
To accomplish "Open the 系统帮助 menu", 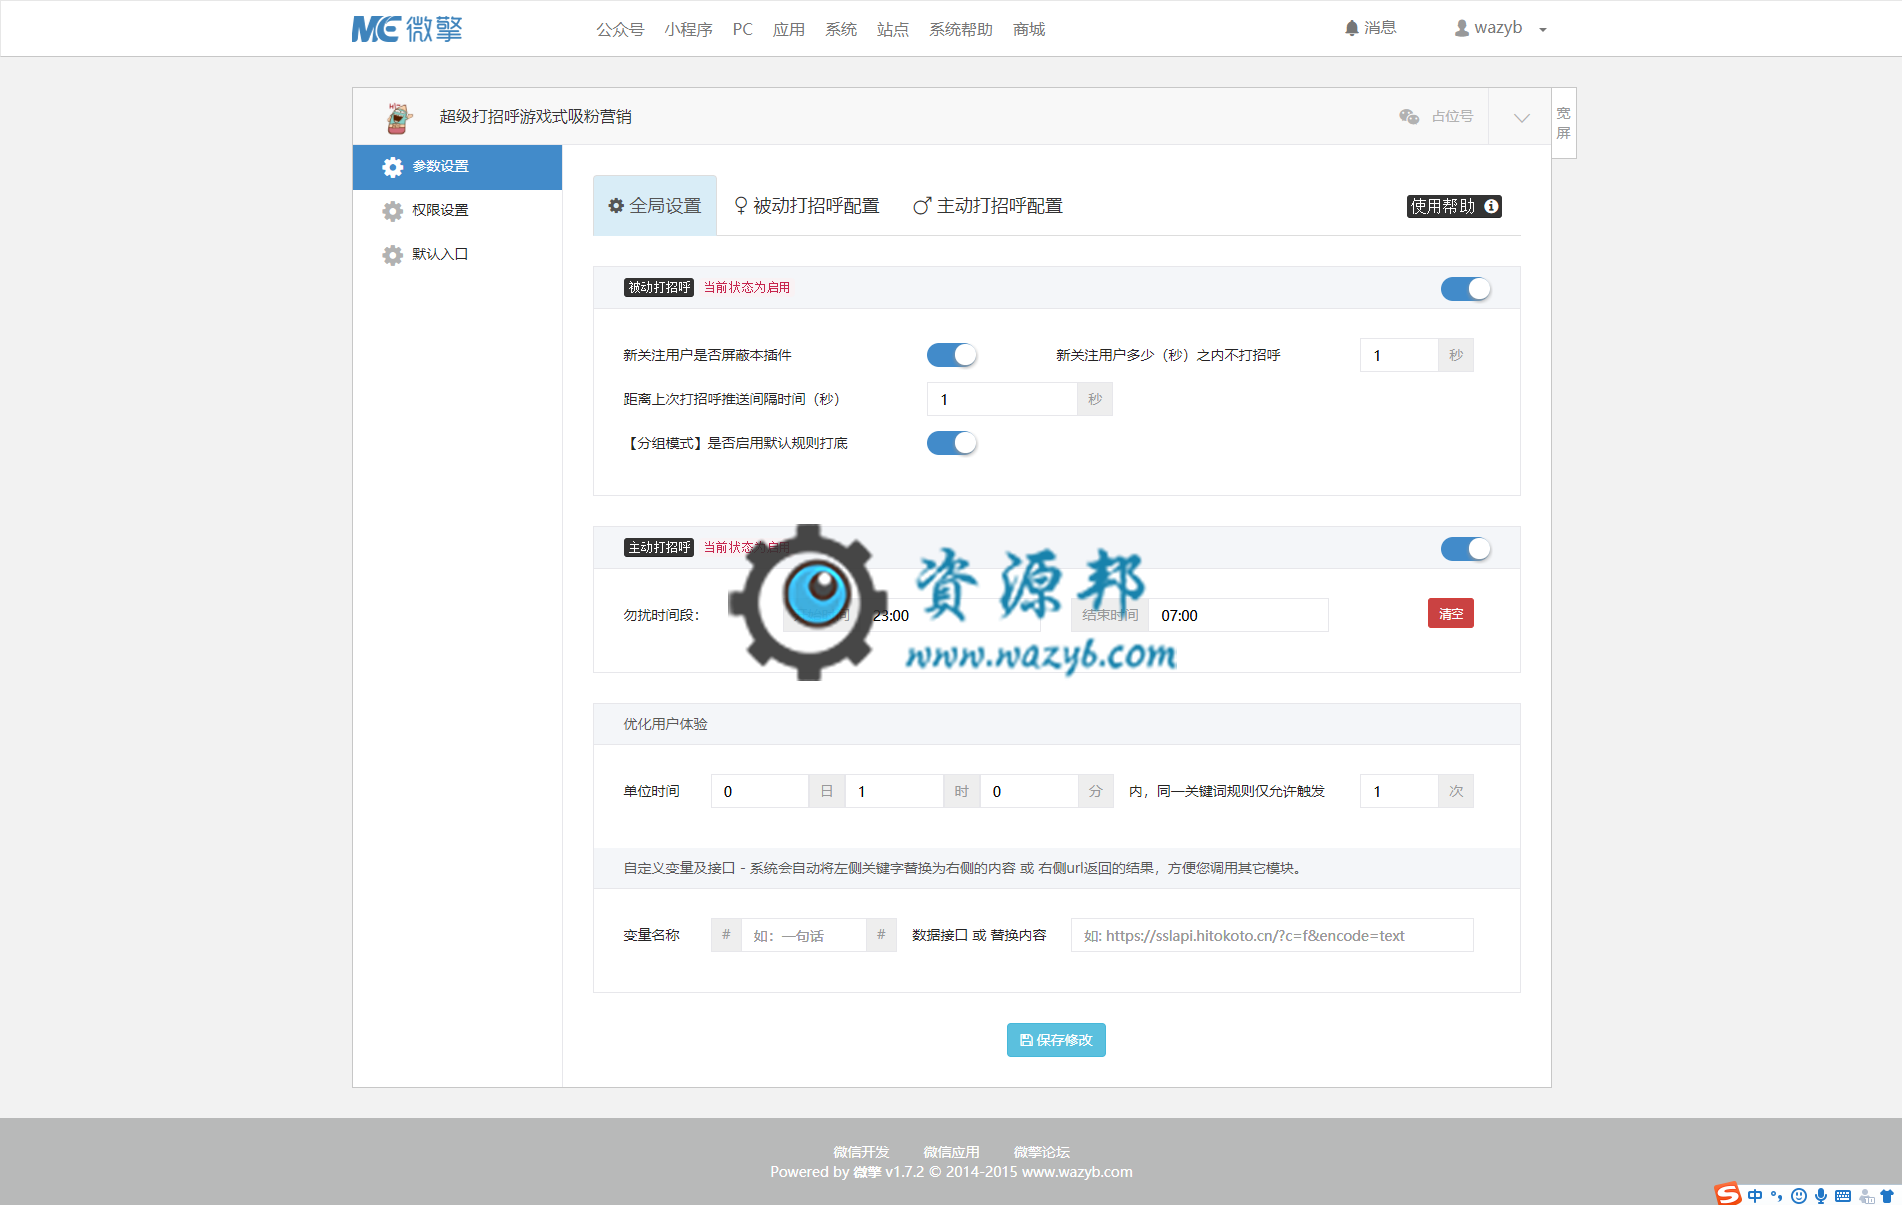I will coord(960,29).
